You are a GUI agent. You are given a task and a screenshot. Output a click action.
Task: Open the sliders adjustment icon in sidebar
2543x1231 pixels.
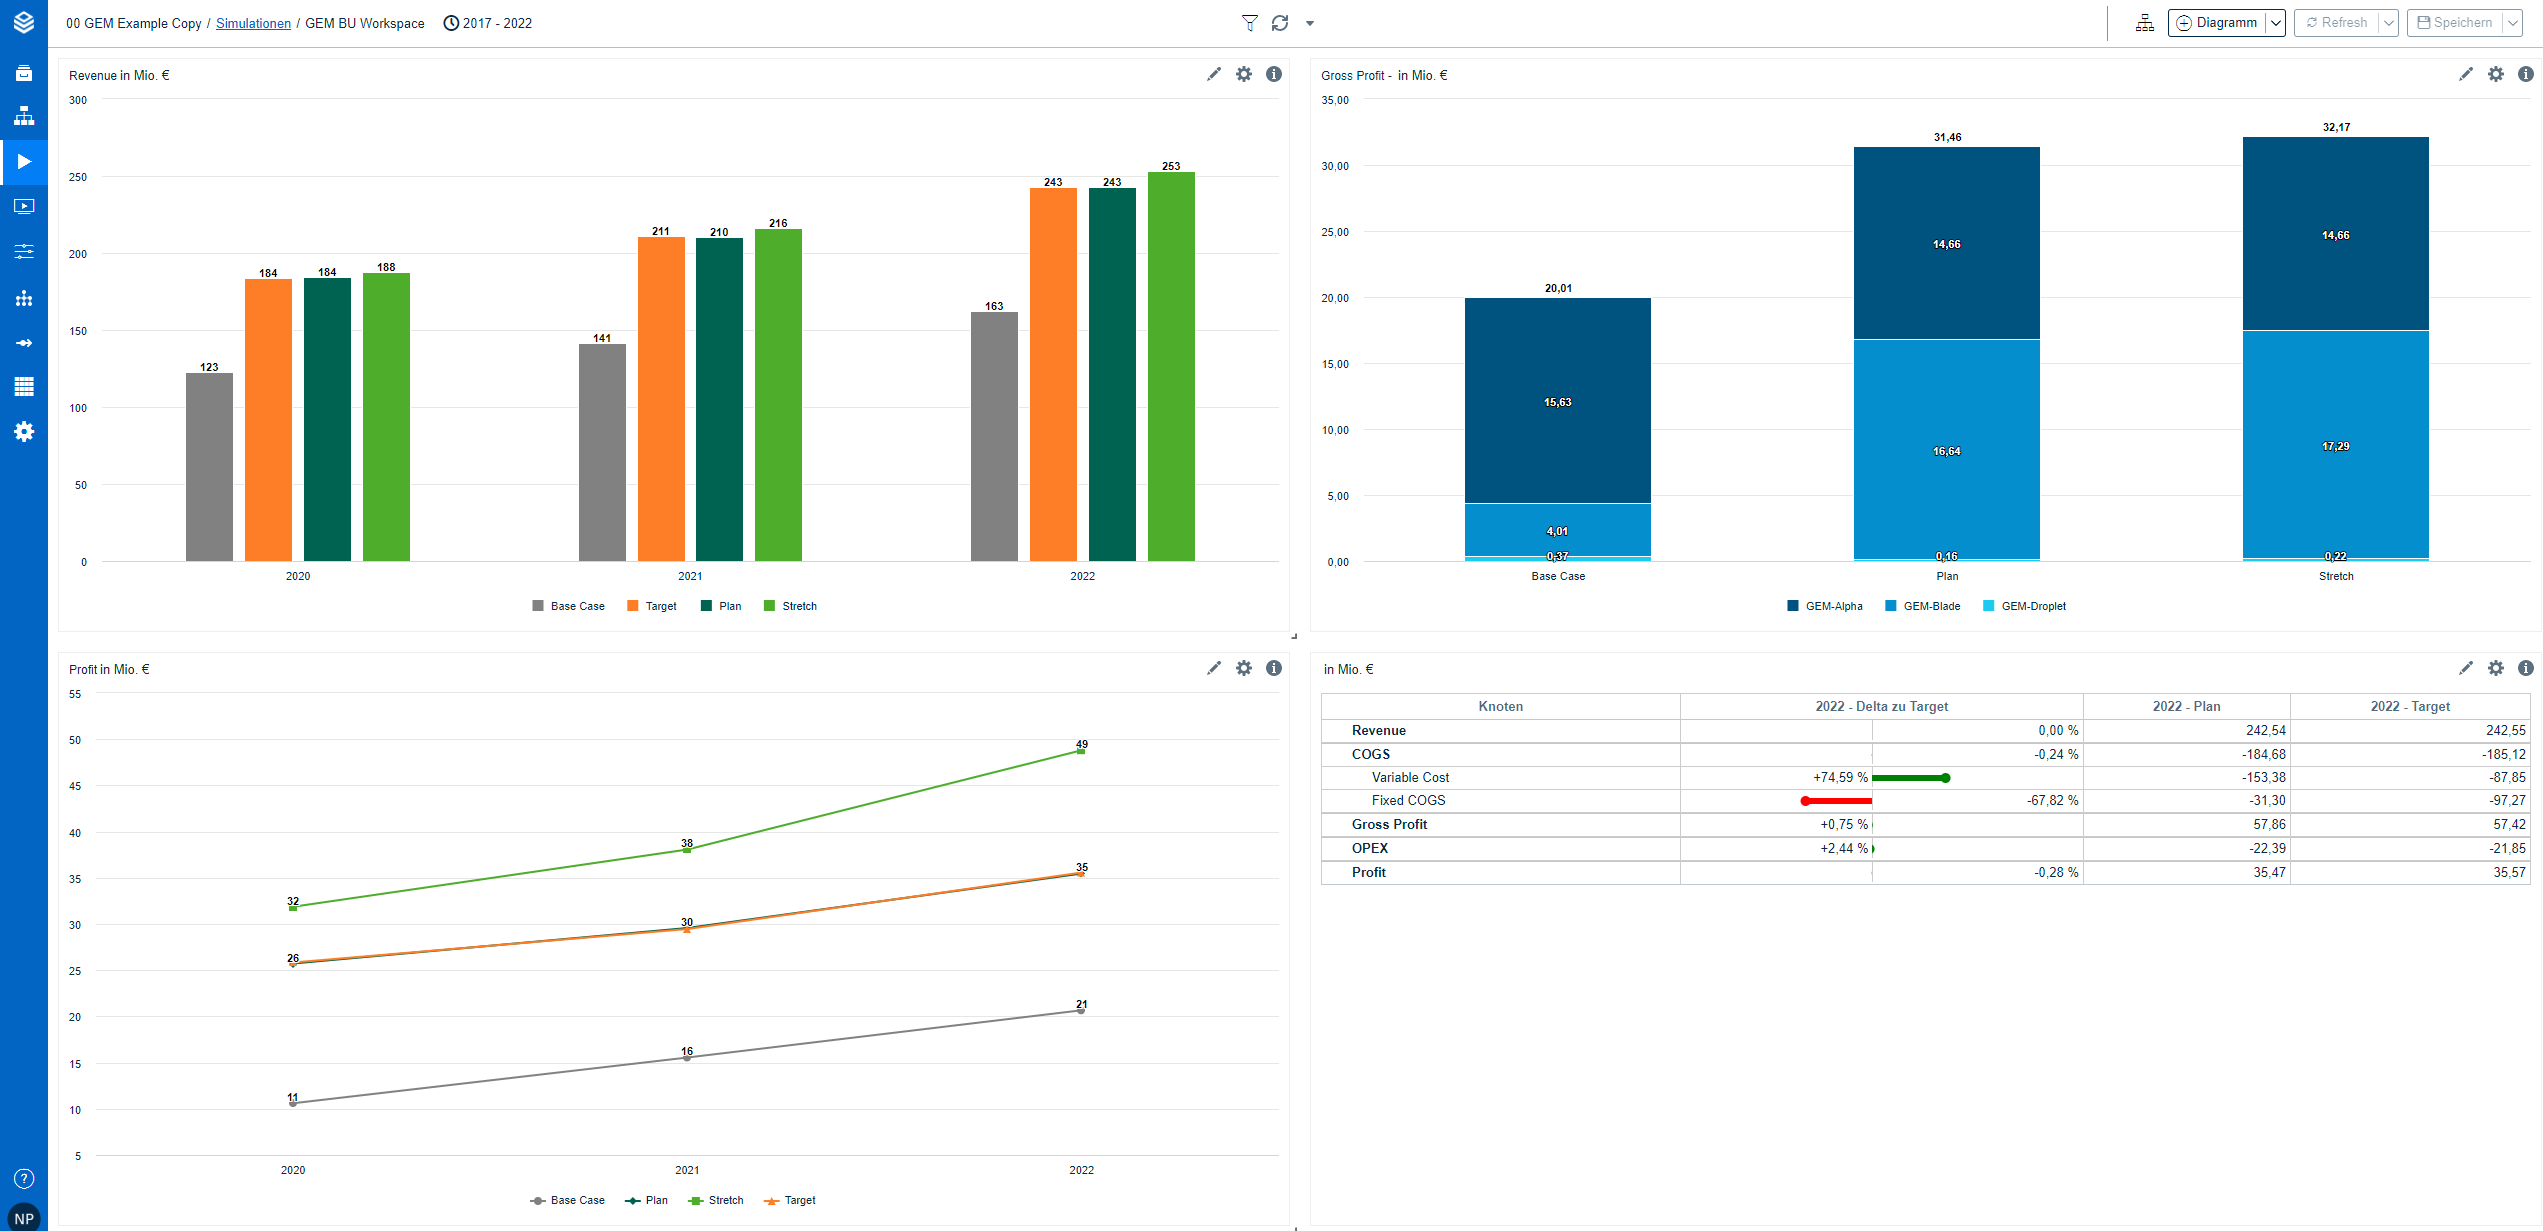pyautogui.click(x=24, y=251)
